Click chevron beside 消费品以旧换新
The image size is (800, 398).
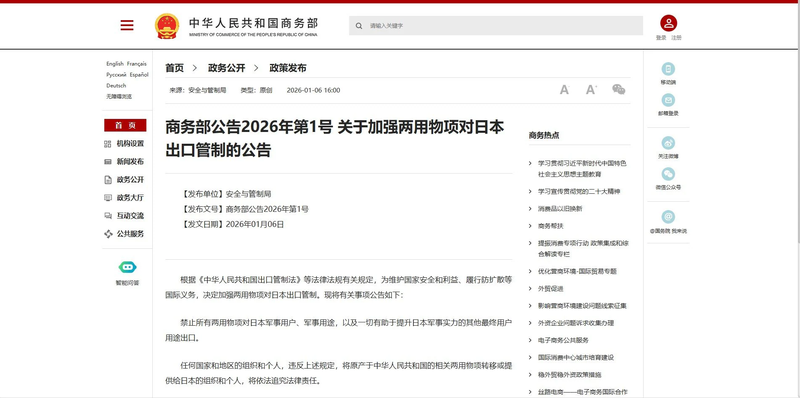click(530, 209)
